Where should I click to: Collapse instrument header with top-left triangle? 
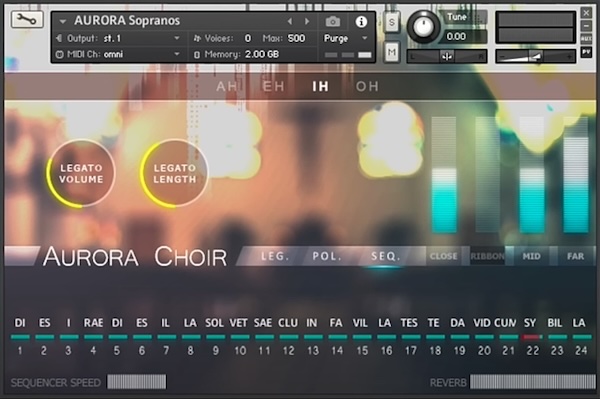point(63,21)
